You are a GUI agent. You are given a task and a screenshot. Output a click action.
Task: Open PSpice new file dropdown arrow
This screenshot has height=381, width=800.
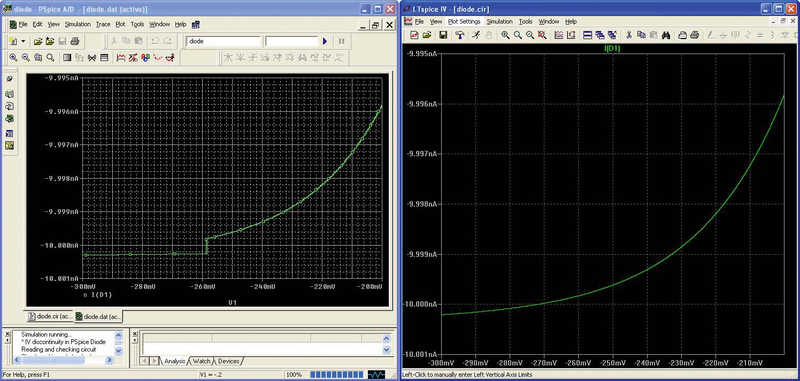click(x=23, y=41)
